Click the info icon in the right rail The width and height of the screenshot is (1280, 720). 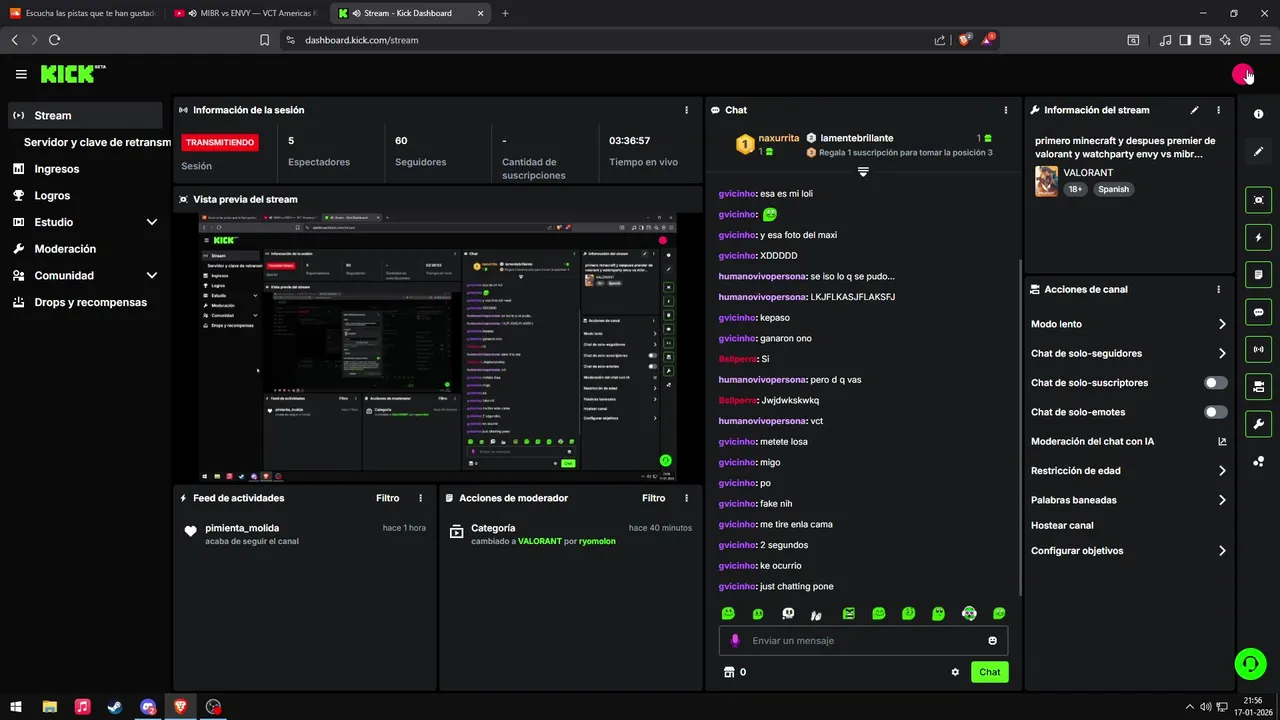1258,115
